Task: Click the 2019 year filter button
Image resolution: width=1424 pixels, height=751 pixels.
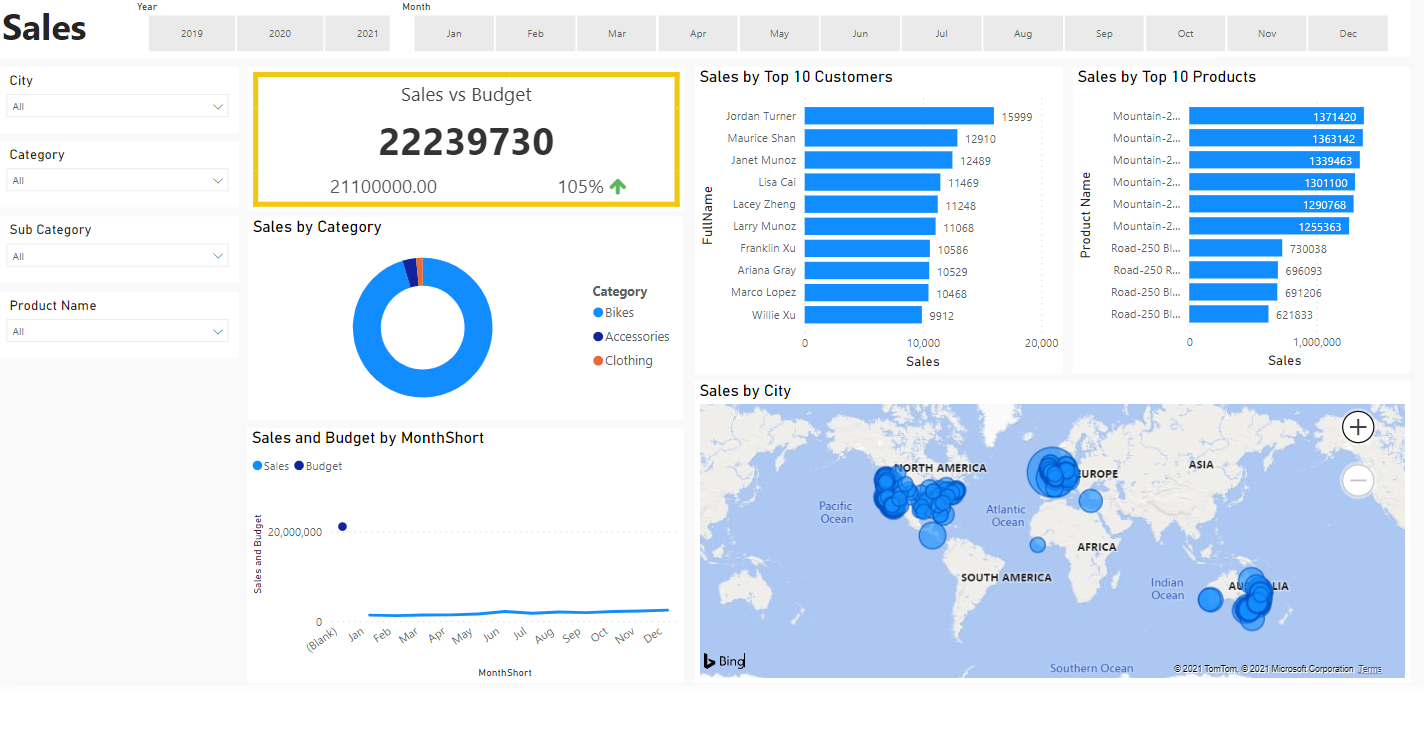Action: point(192,33)
